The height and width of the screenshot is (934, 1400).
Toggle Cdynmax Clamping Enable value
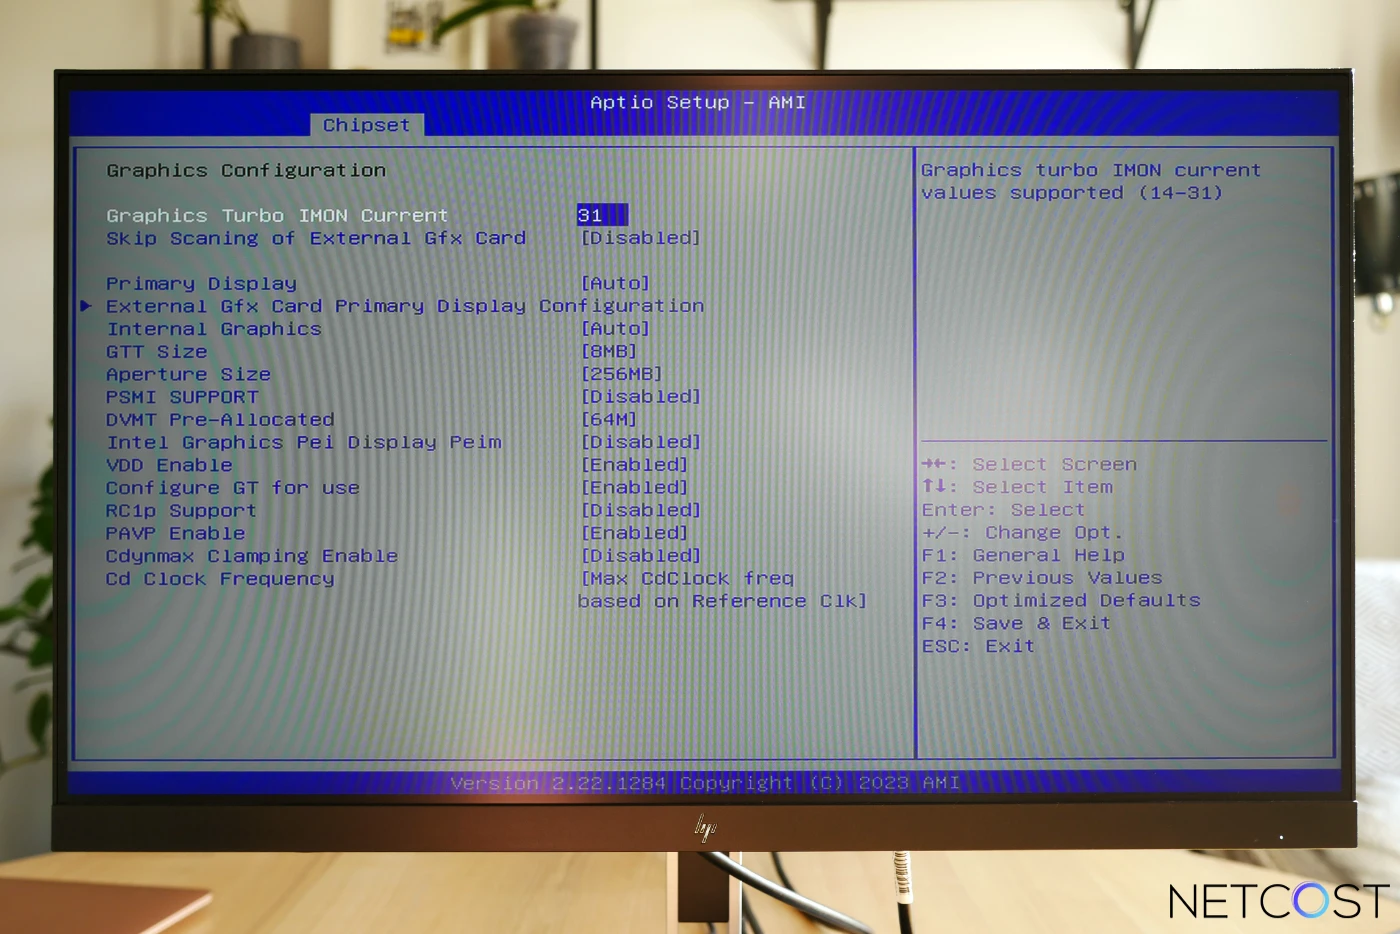(640, 556)
